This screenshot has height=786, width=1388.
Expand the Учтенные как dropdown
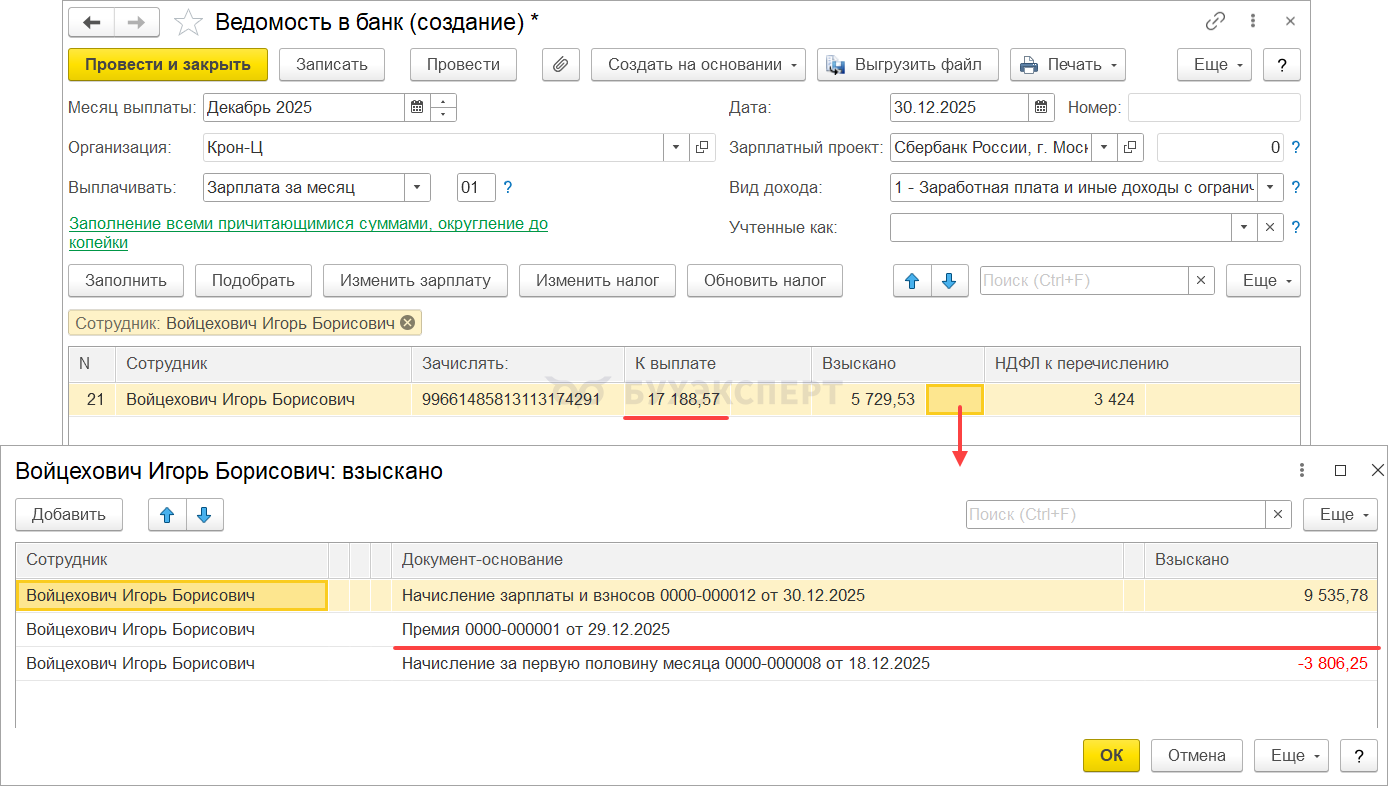point(1245,227)
